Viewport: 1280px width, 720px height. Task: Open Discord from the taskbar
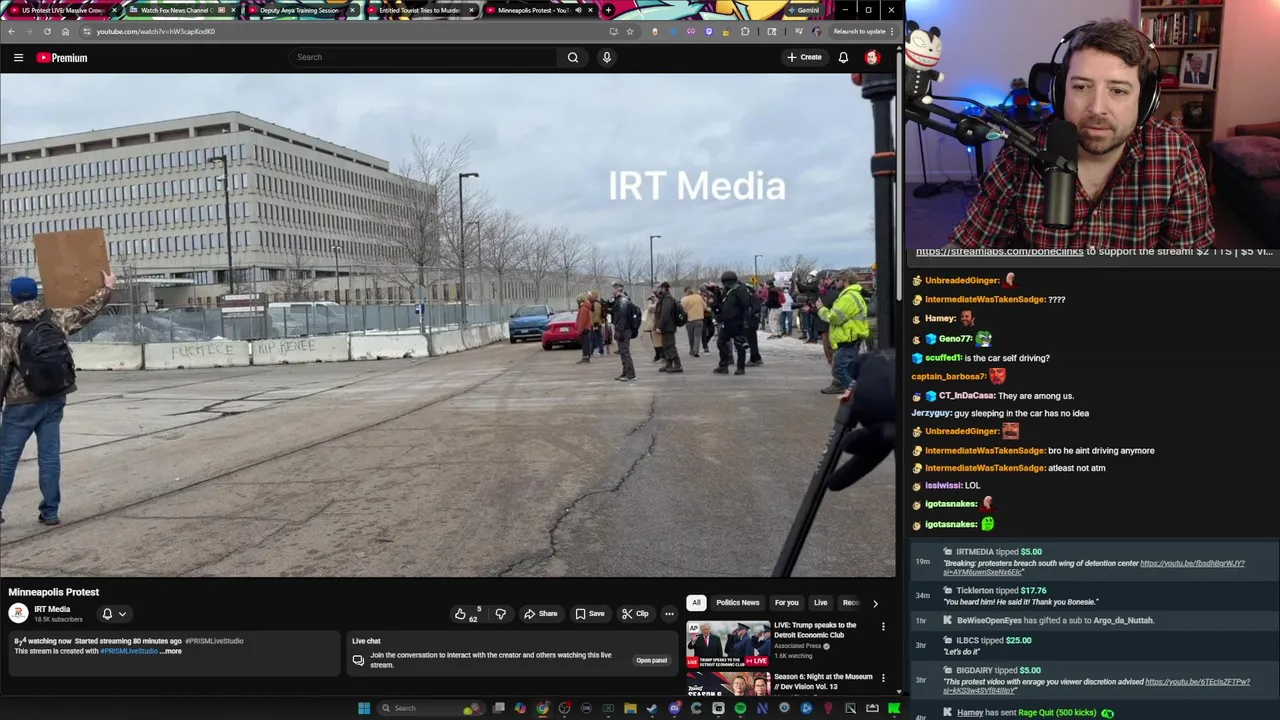[674, 708]
